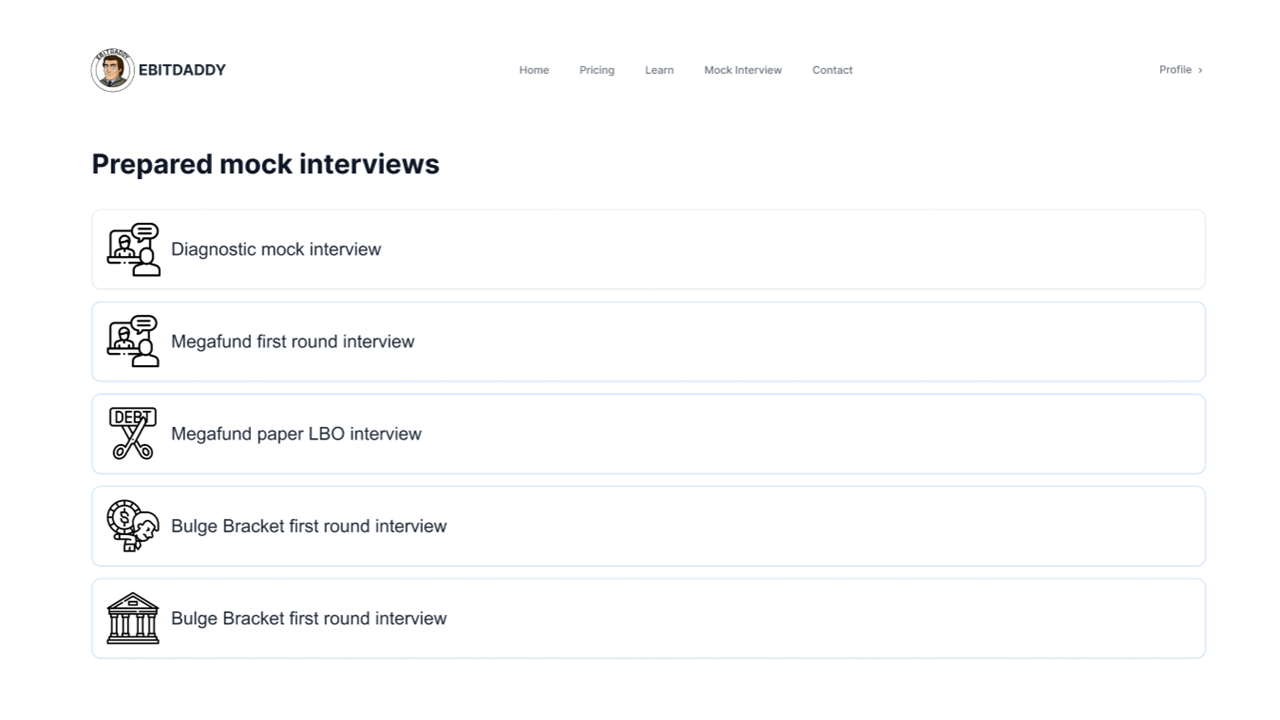Click the Prepared mock interviews heading
This screenshot has height=720, width=1280.
coord(265,164)
